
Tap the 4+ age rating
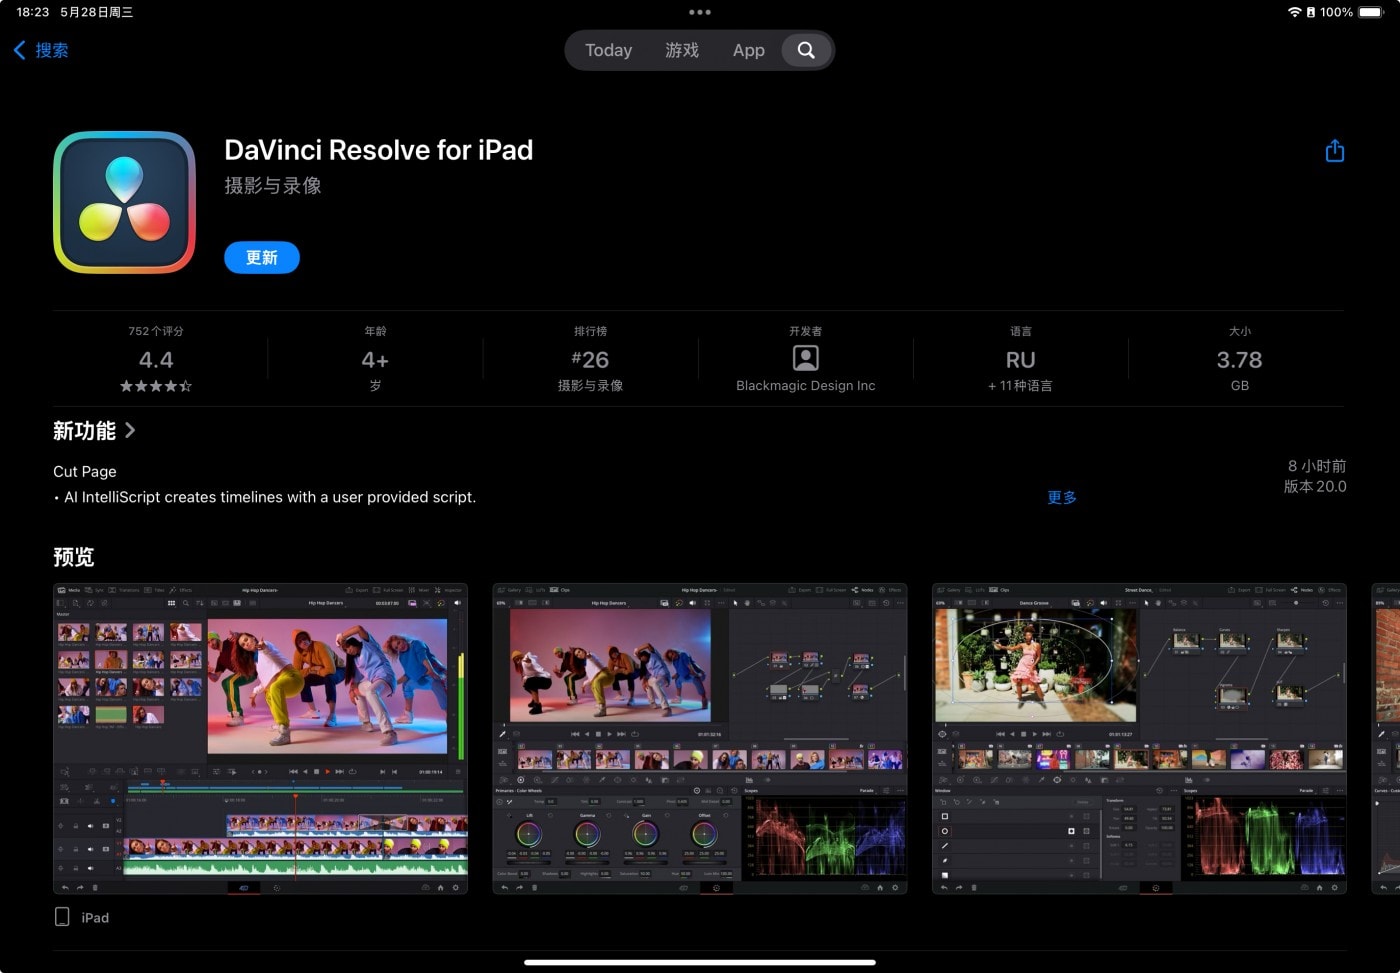point(375,359)
